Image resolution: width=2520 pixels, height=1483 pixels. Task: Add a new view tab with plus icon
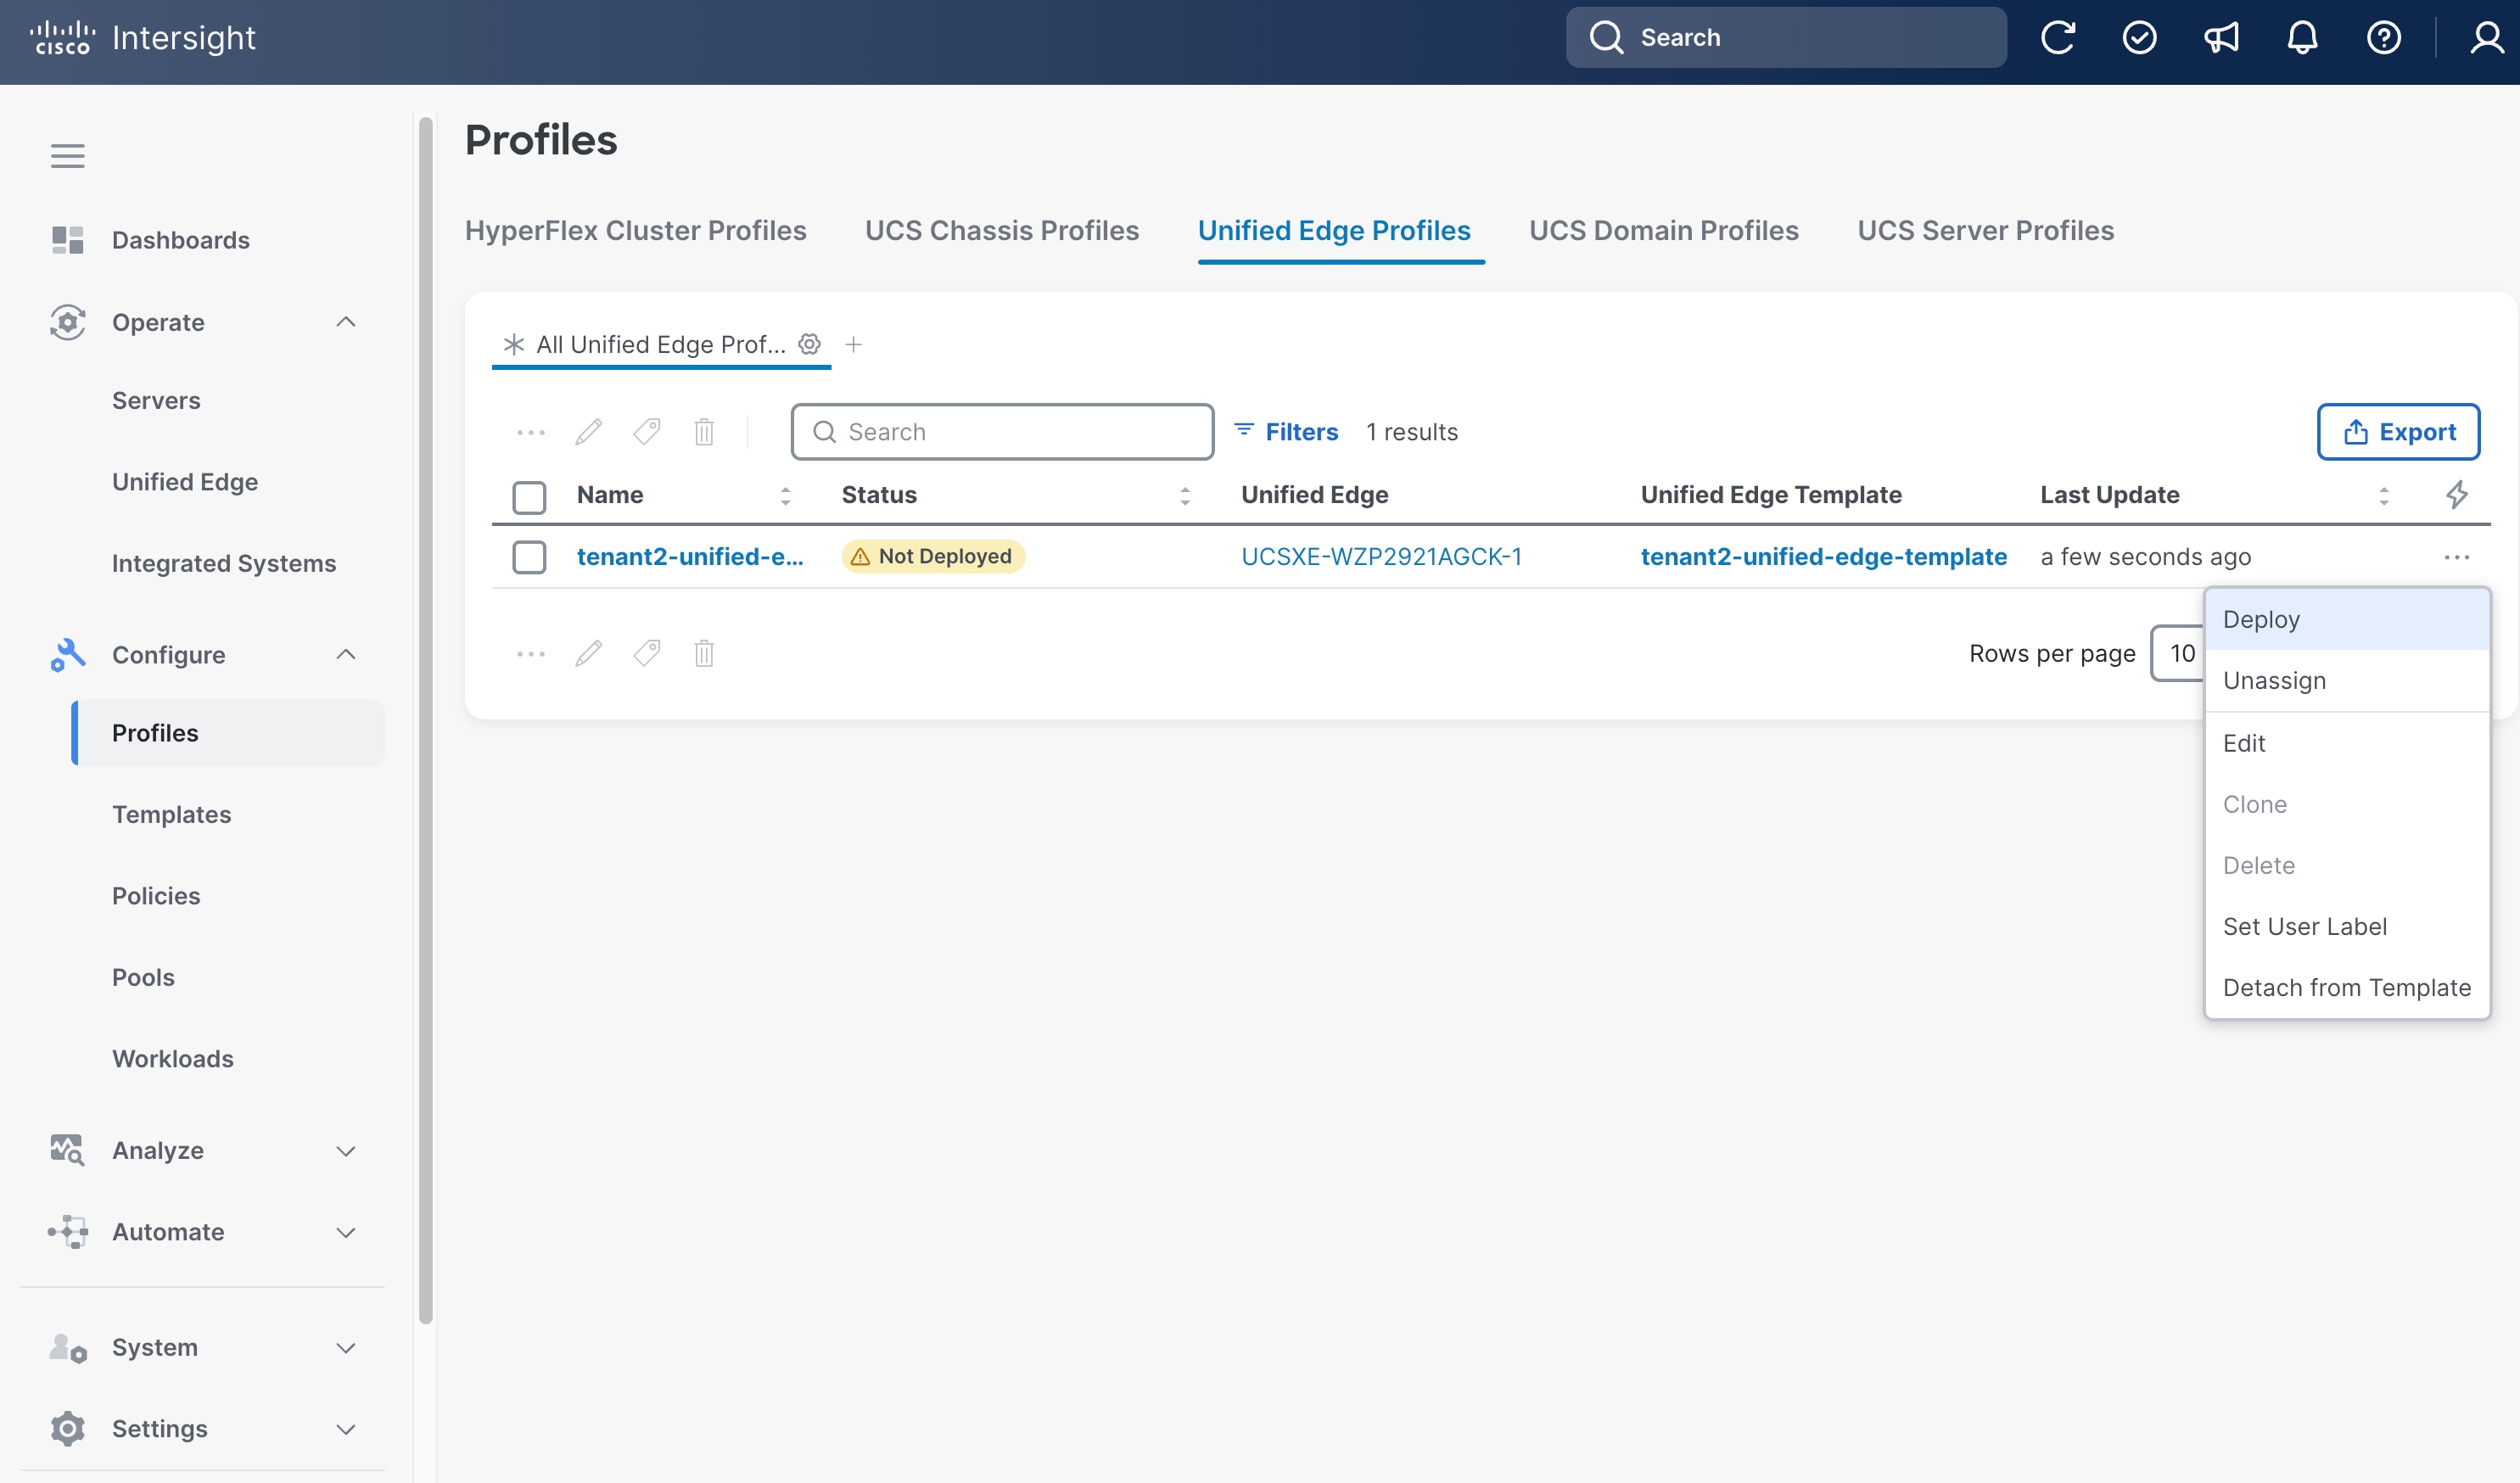coord(853,344)
